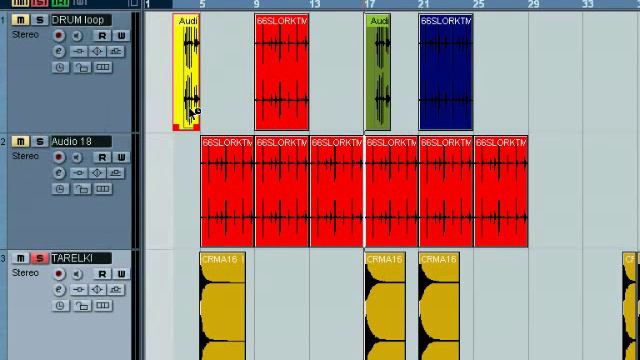Click inserts state icon on DRUM loop track
The width and height of the screenshot is (640, 360).
click(x=79, y=51)
